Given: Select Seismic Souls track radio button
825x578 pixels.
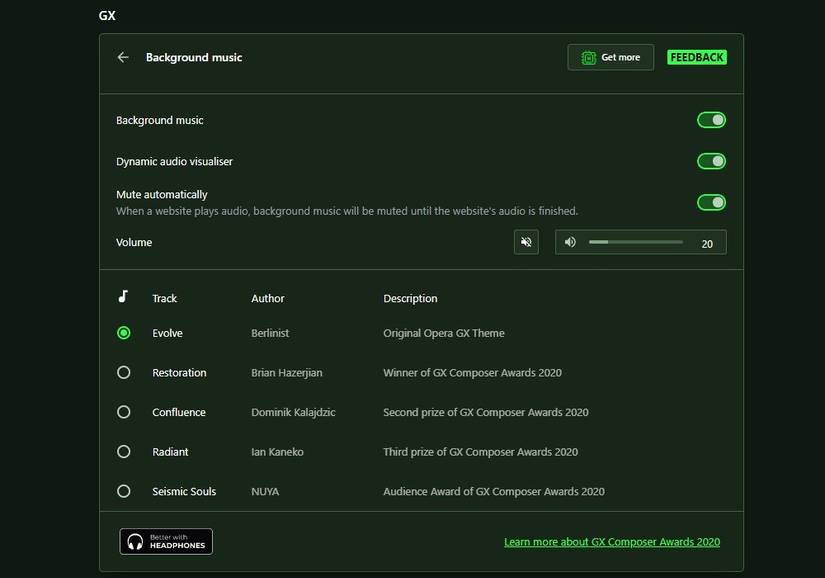Looking at the screenshot, I should [x=124, y=491].
